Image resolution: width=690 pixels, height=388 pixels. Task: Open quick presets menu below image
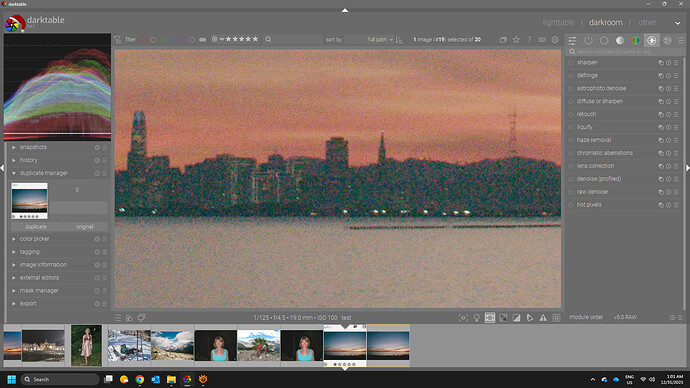[x=118, y=318]
